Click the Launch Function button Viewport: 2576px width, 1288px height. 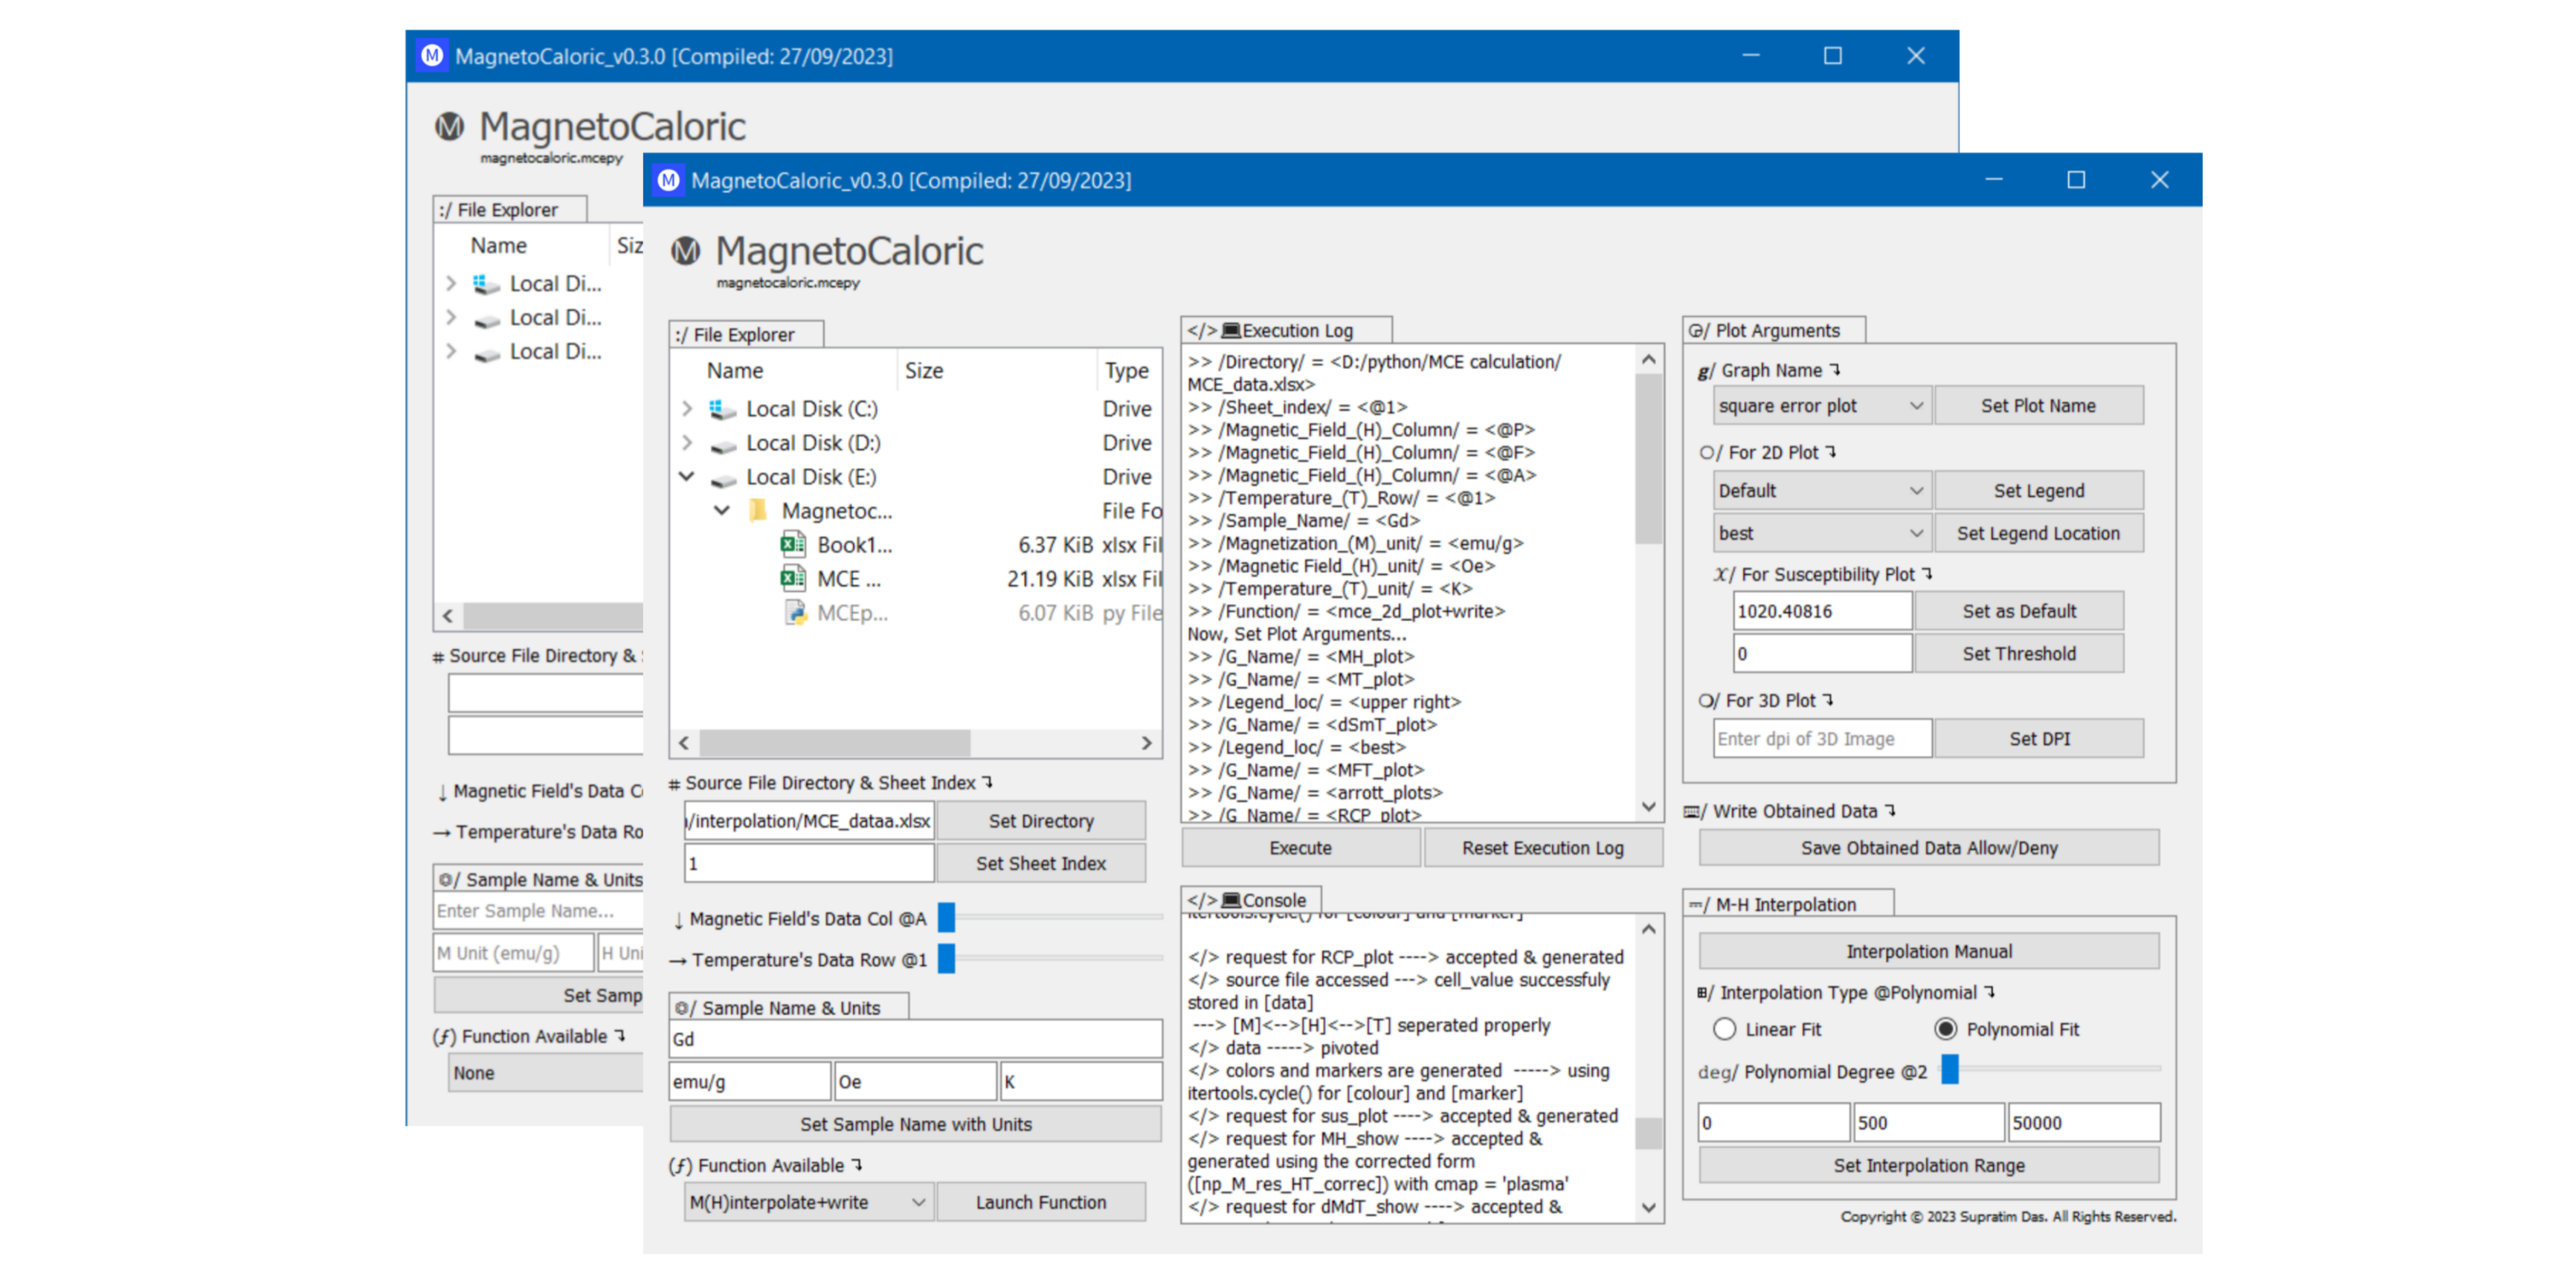point(1040,1202)
